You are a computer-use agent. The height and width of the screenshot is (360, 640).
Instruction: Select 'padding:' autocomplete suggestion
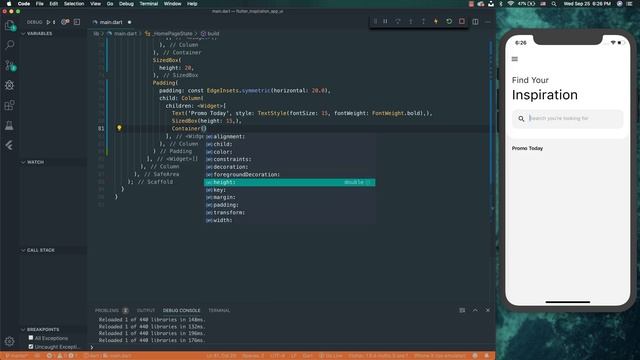click(x=289, y=205)
